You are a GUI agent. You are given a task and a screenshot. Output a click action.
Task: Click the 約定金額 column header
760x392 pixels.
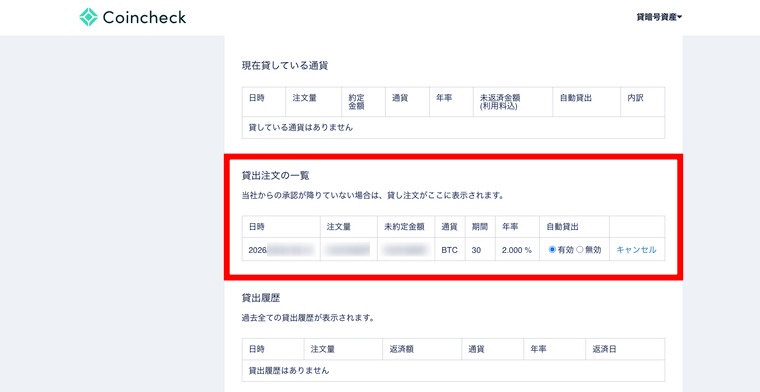(x=364, y=102)
